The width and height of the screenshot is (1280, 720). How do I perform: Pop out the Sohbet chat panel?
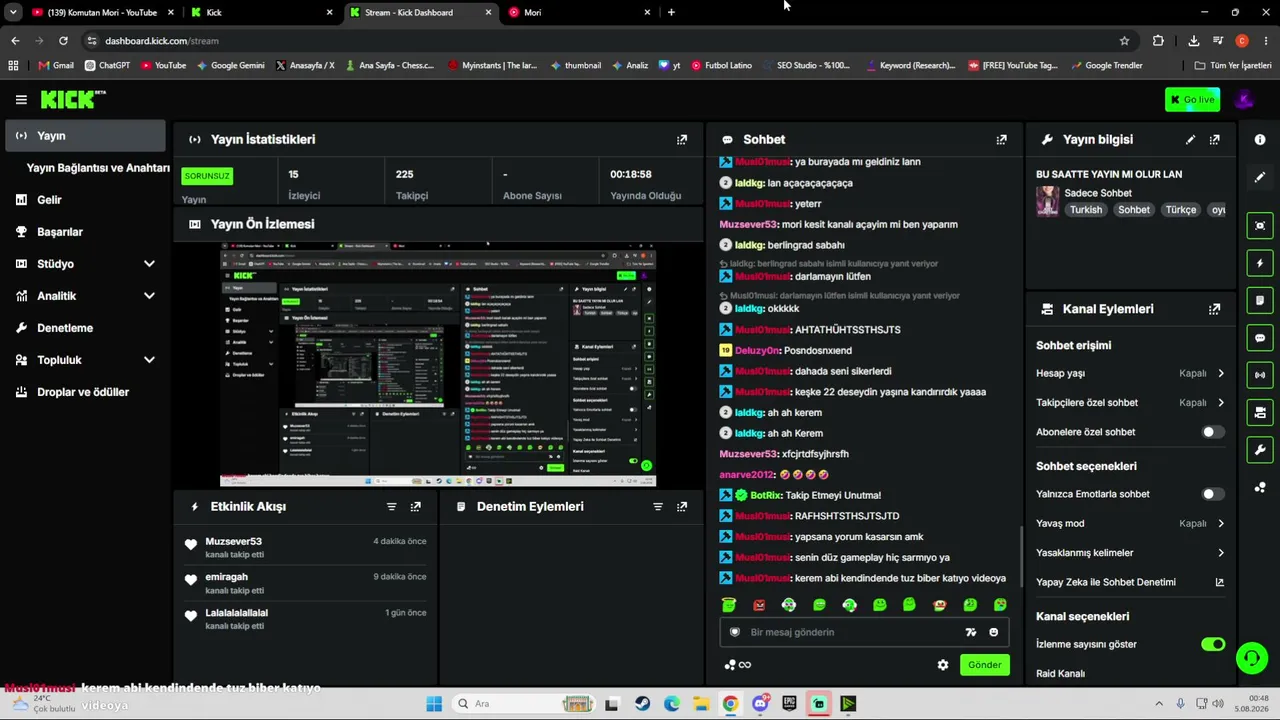(1001, 140)
